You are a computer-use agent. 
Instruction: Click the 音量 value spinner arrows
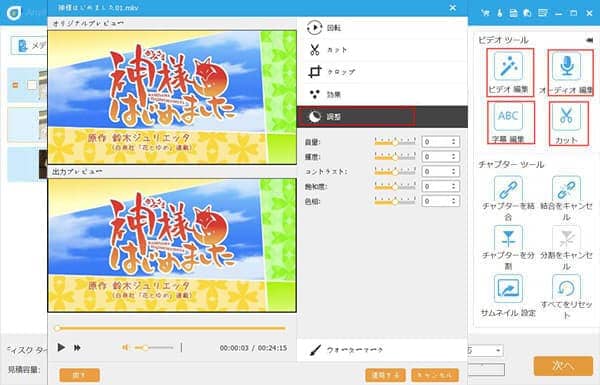453,142
